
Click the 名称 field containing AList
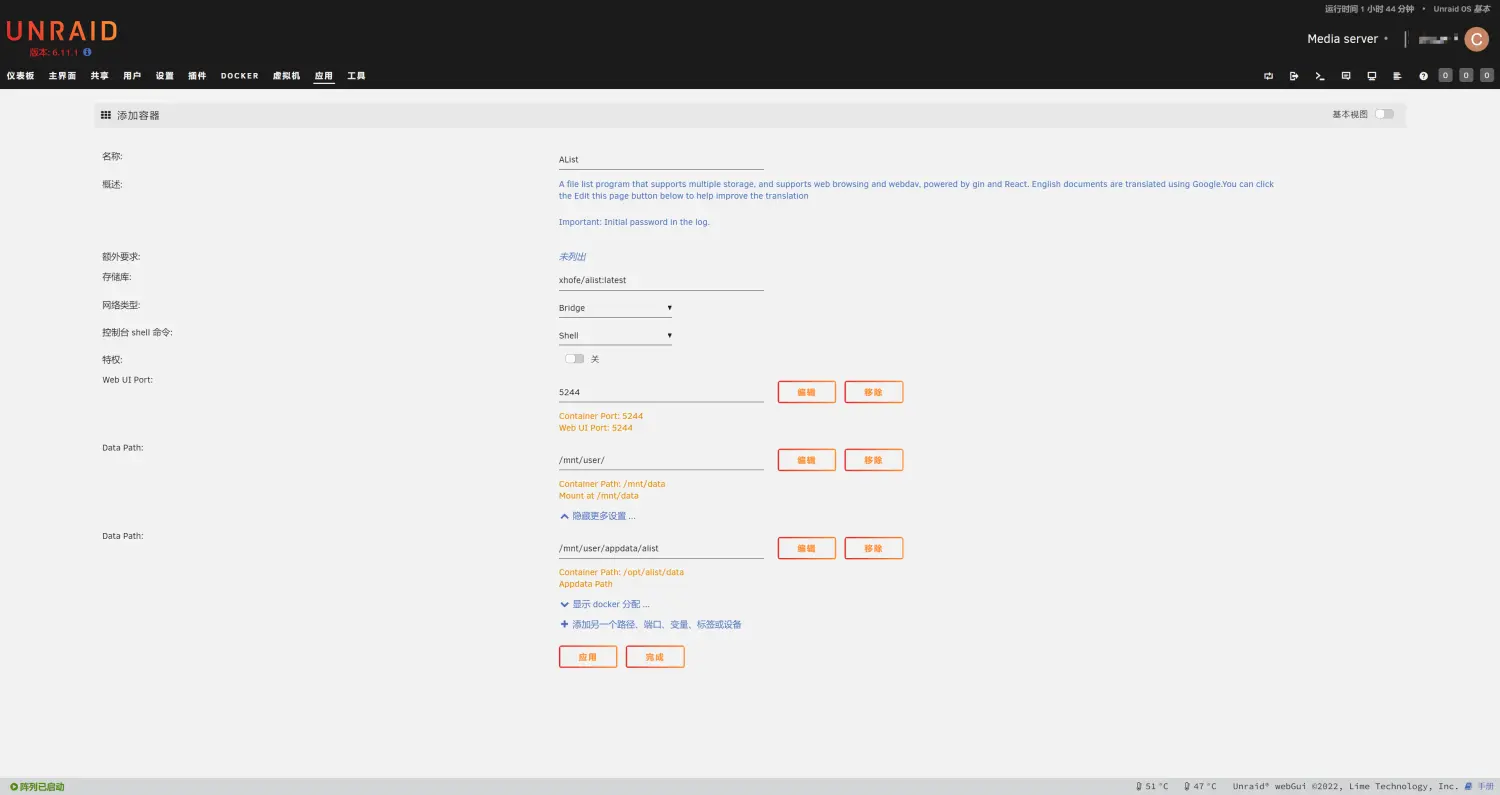[x=660, y=159]
